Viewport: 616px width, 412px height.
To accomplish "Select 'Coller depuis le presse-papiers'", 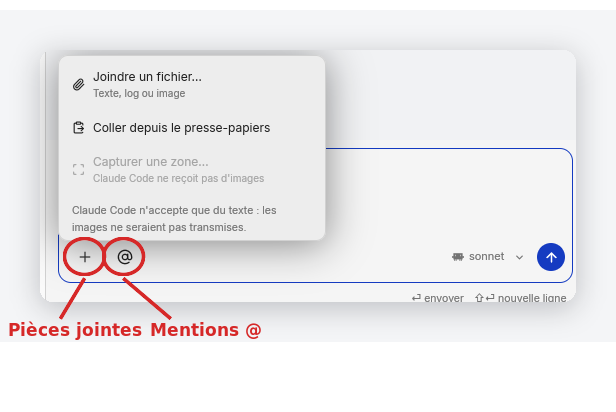I will pos(192,128).
